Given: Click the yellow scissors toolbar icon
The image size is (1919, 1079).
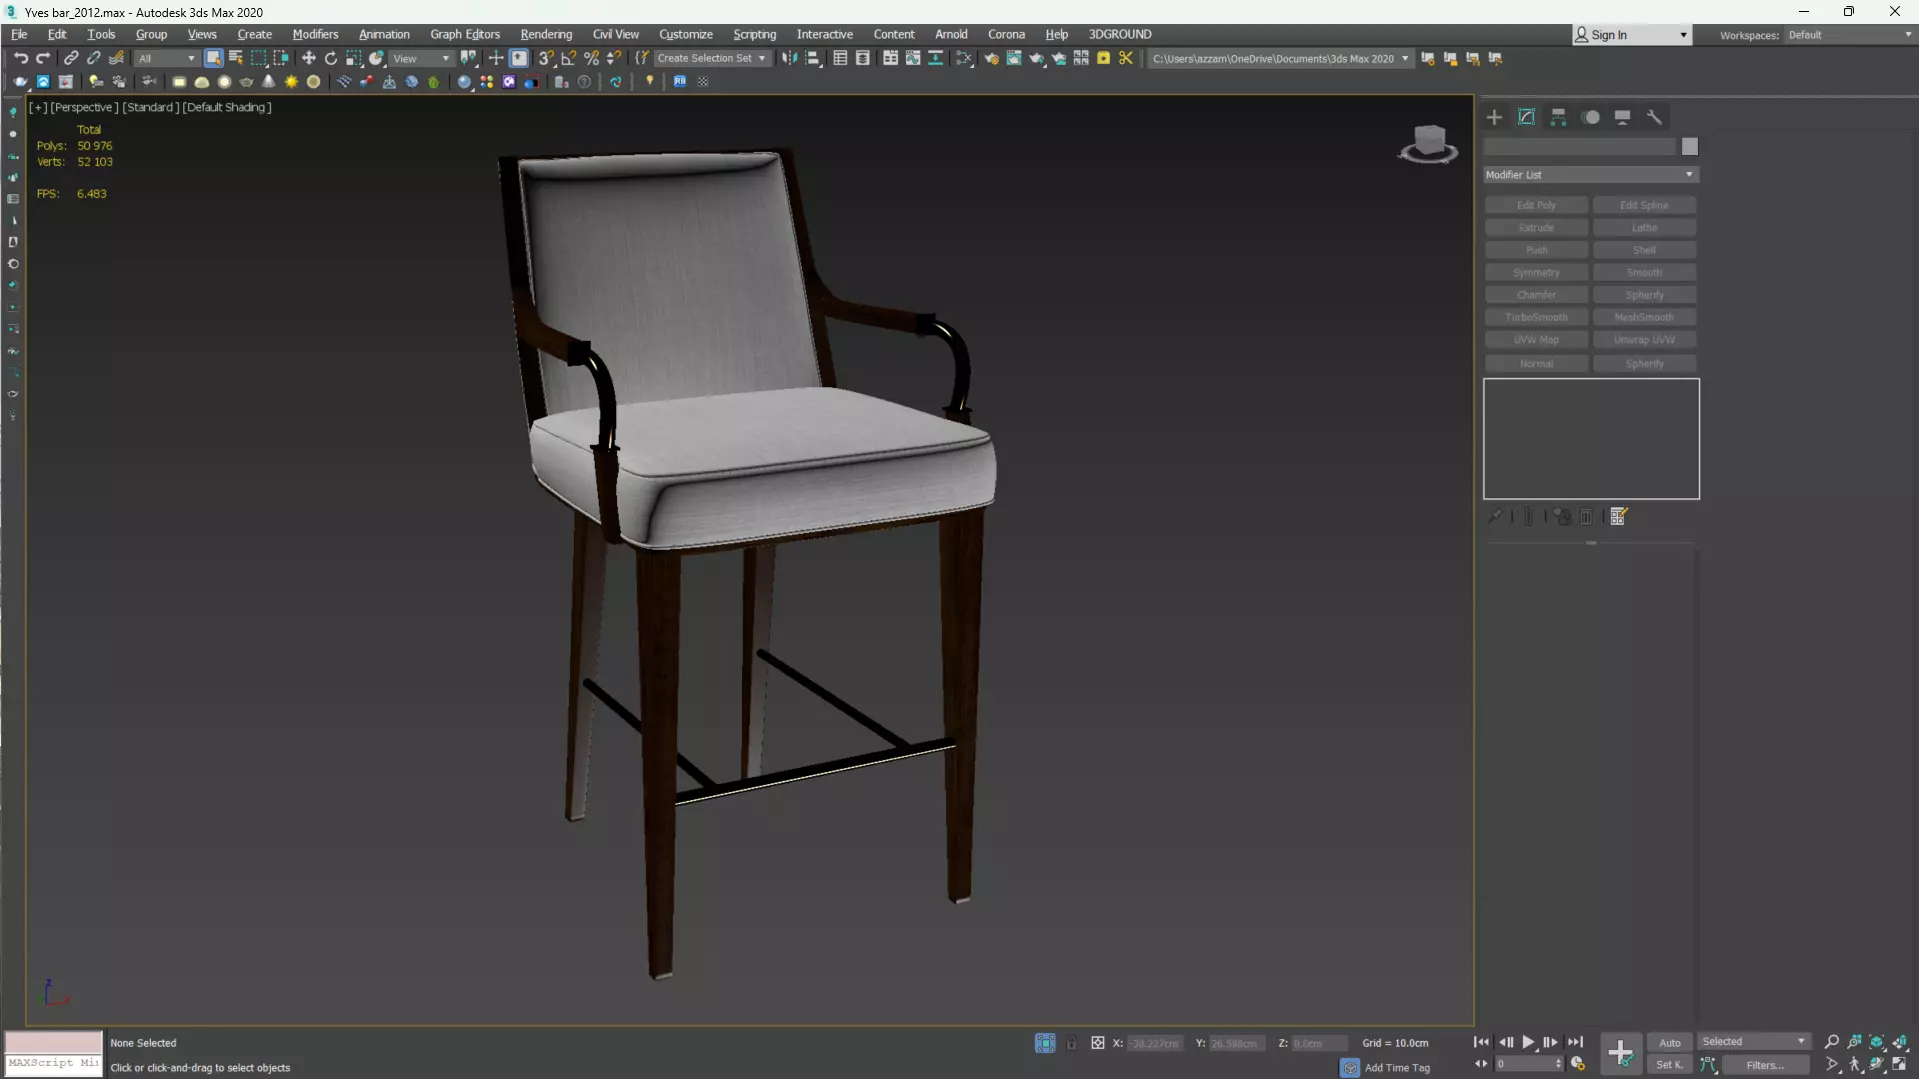Looking at the screenshot, I should point(1126,58).
